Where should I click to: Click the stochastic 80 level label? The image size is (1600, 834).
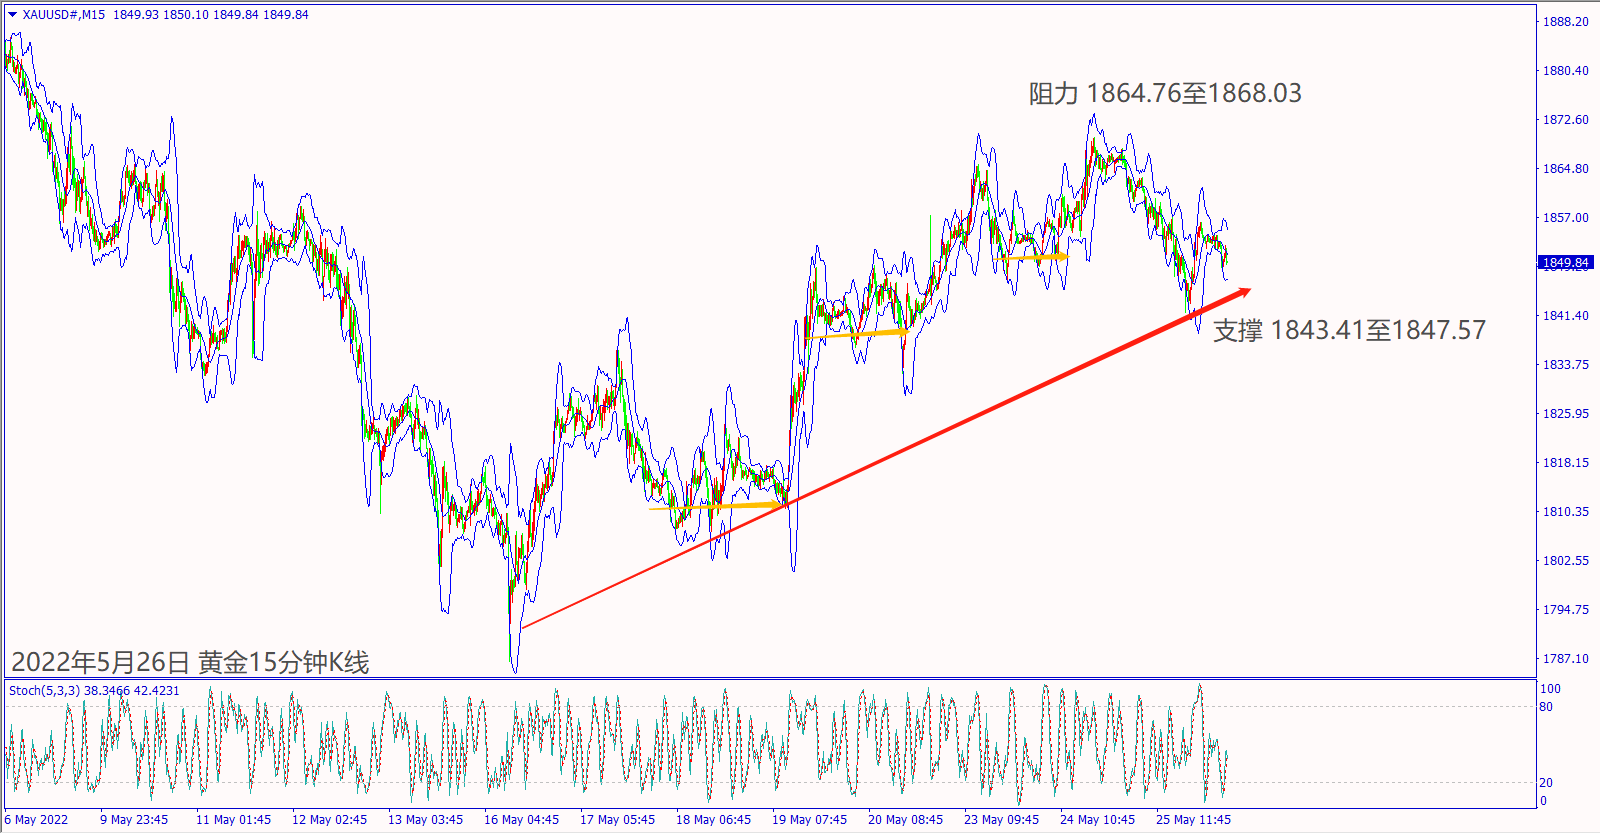click(1546, 707)
